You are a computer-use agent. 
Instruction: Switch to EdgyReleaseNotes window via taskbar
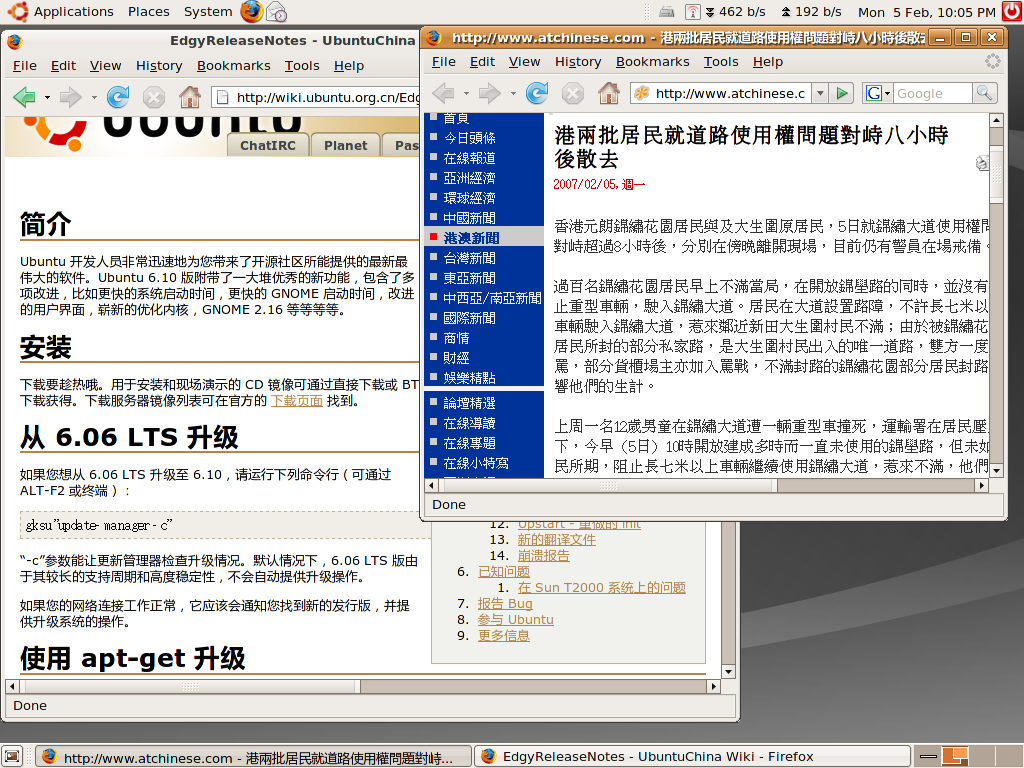click(691, 756)
